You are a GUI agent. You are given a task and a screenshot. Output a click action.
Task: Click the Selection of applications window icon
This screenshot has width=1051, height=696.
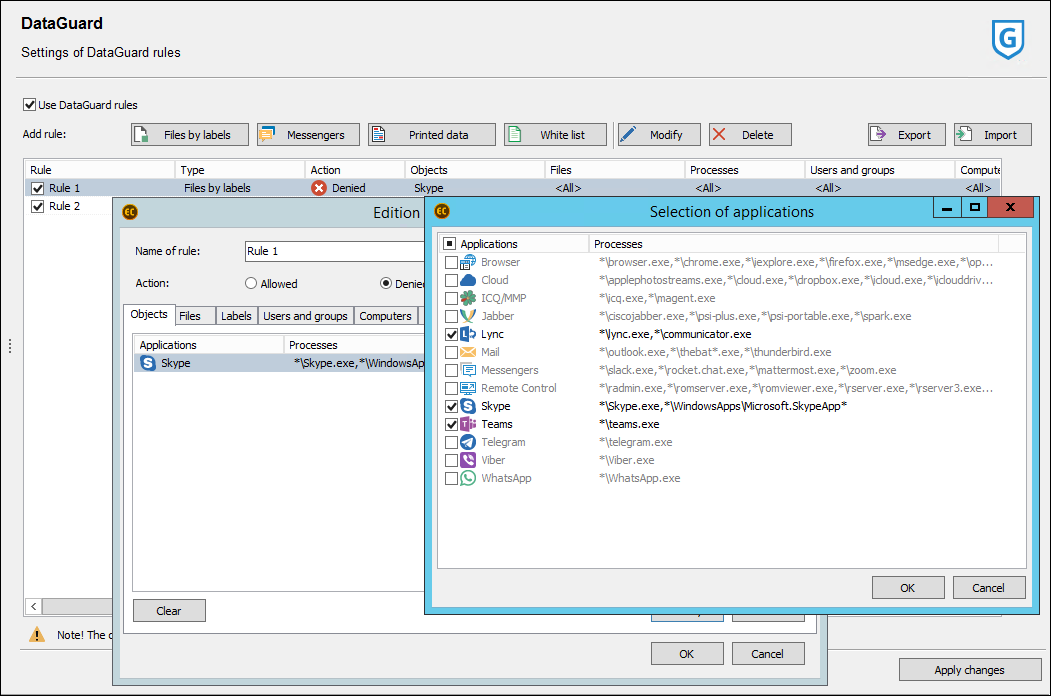pyautogui.click(x=442, y=211)
